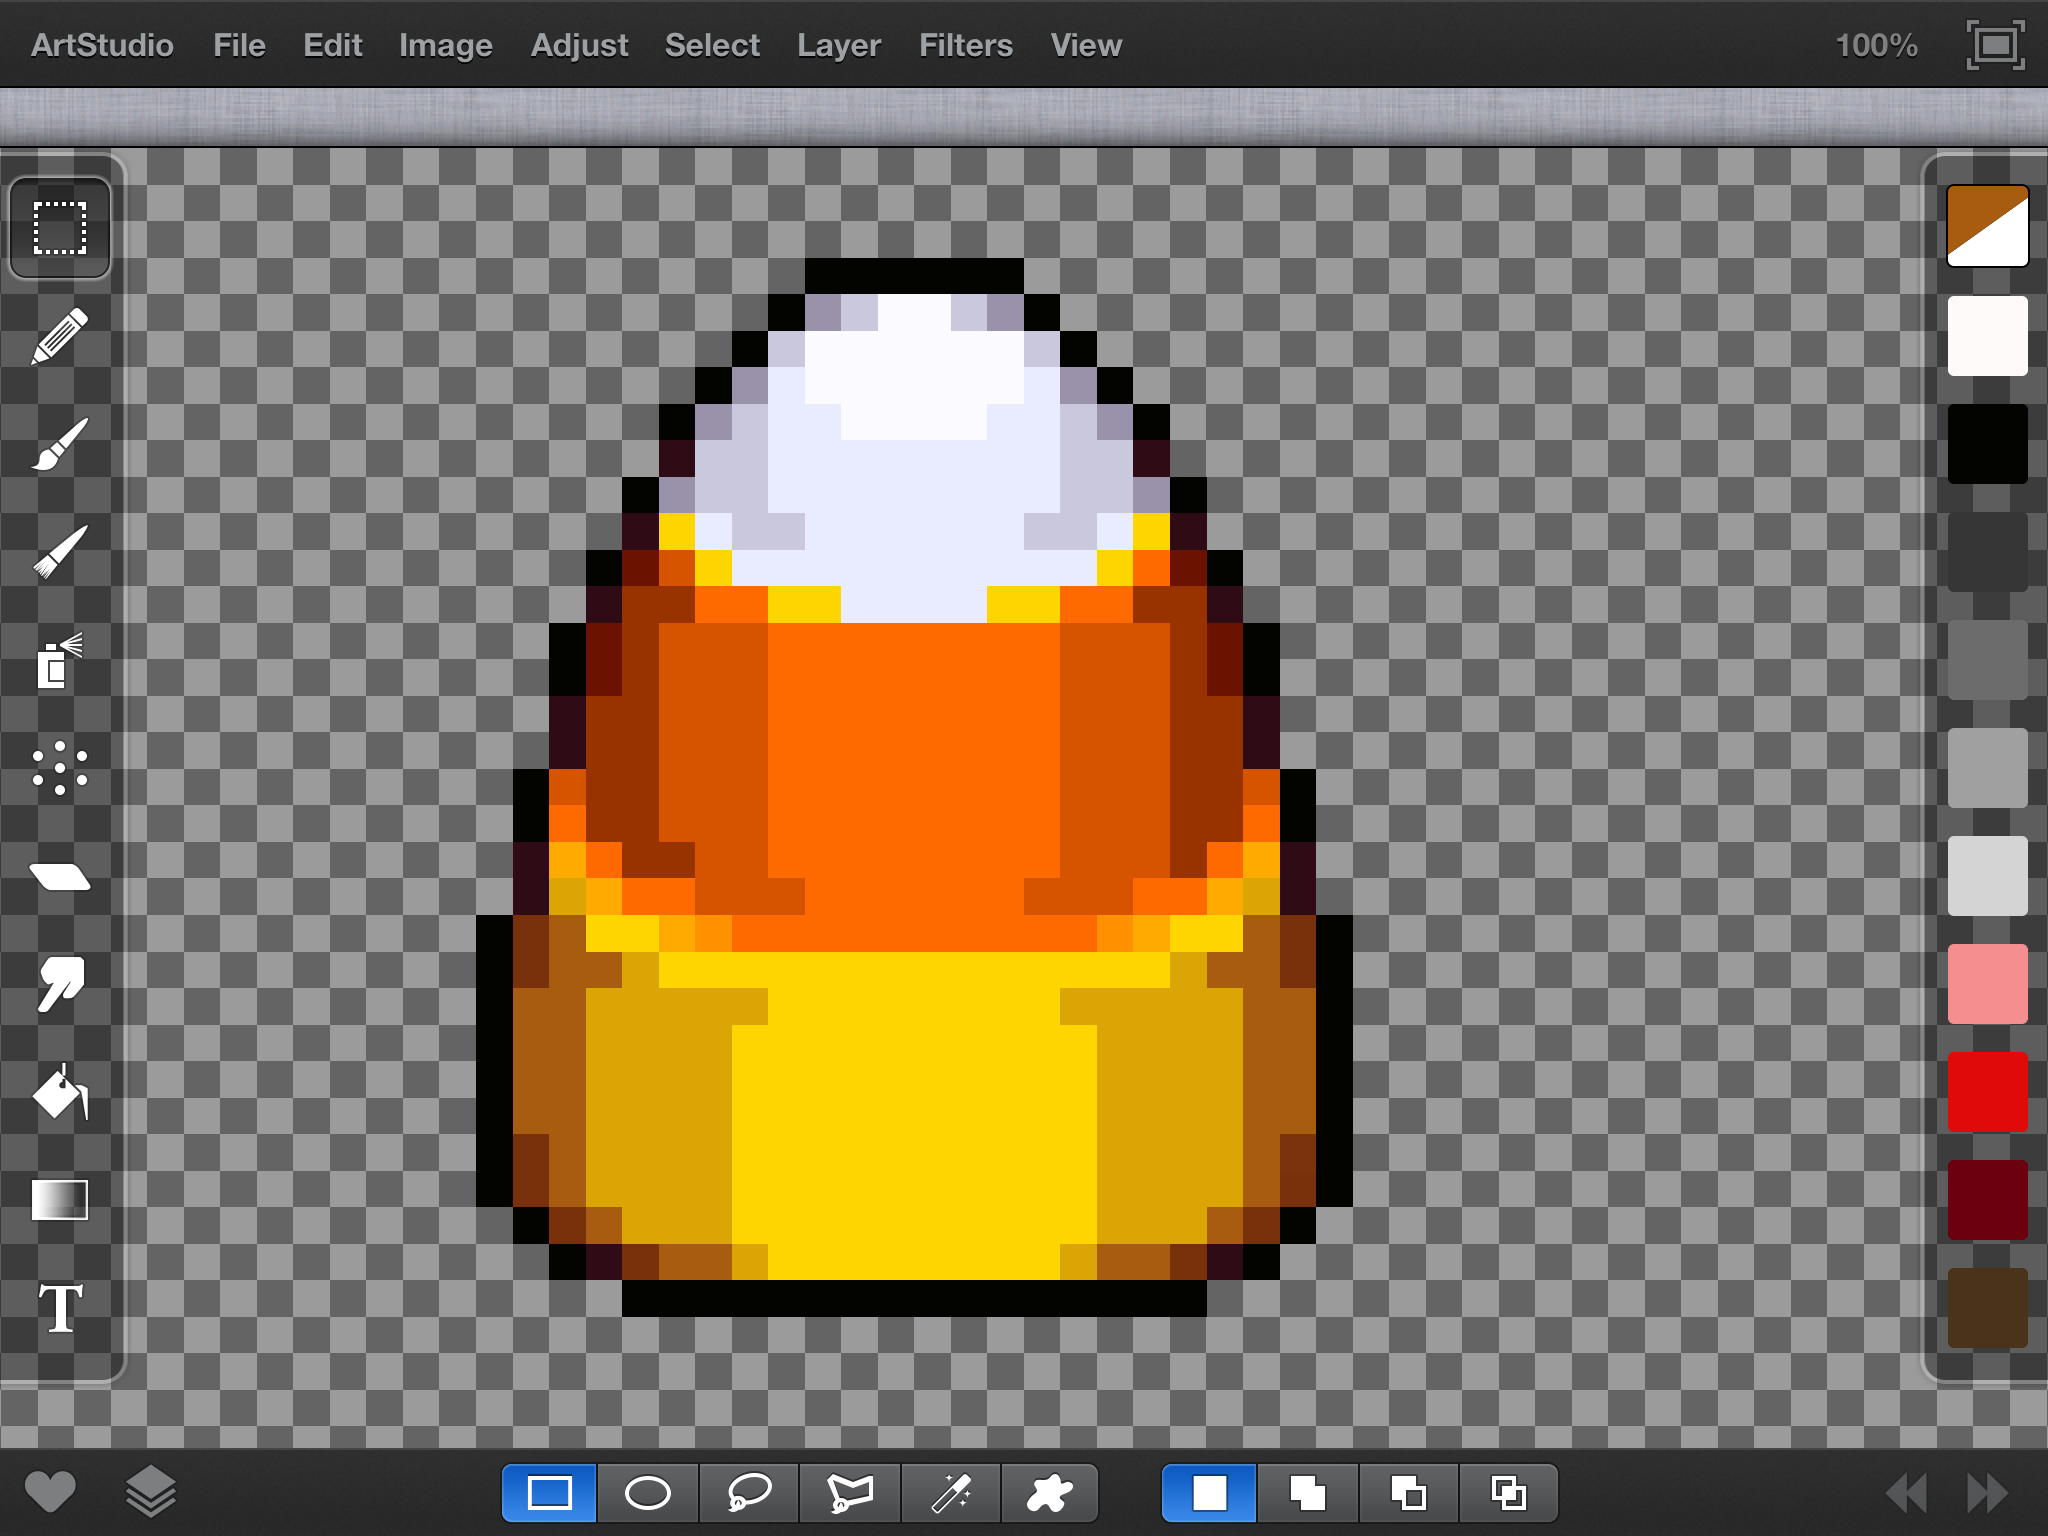This screenshot has height=1536, width=2048.
Task: Open the Layers panel icon
Action: [x=151, y=1492]
